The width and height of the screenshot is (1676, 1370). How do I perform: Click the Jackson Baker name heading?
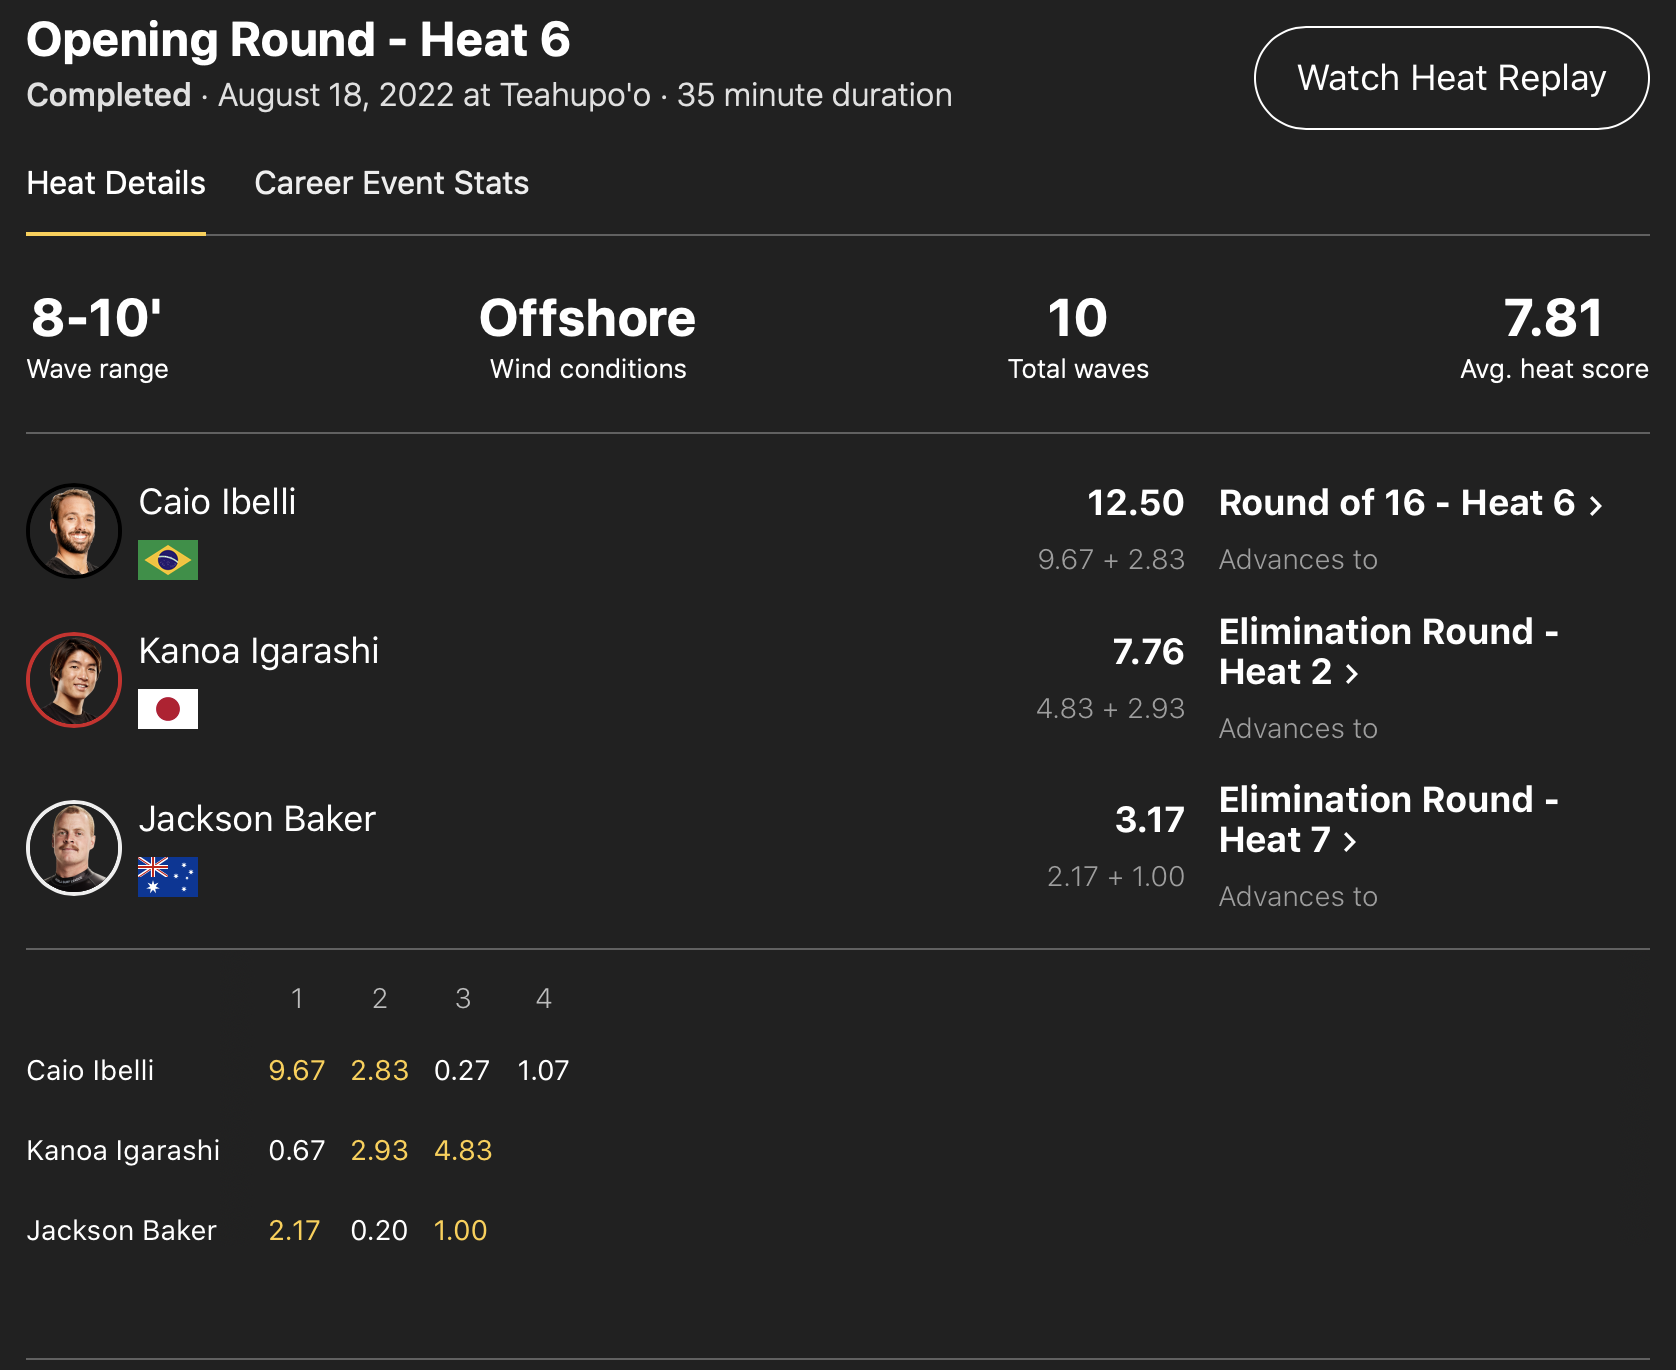click(257, 819)
